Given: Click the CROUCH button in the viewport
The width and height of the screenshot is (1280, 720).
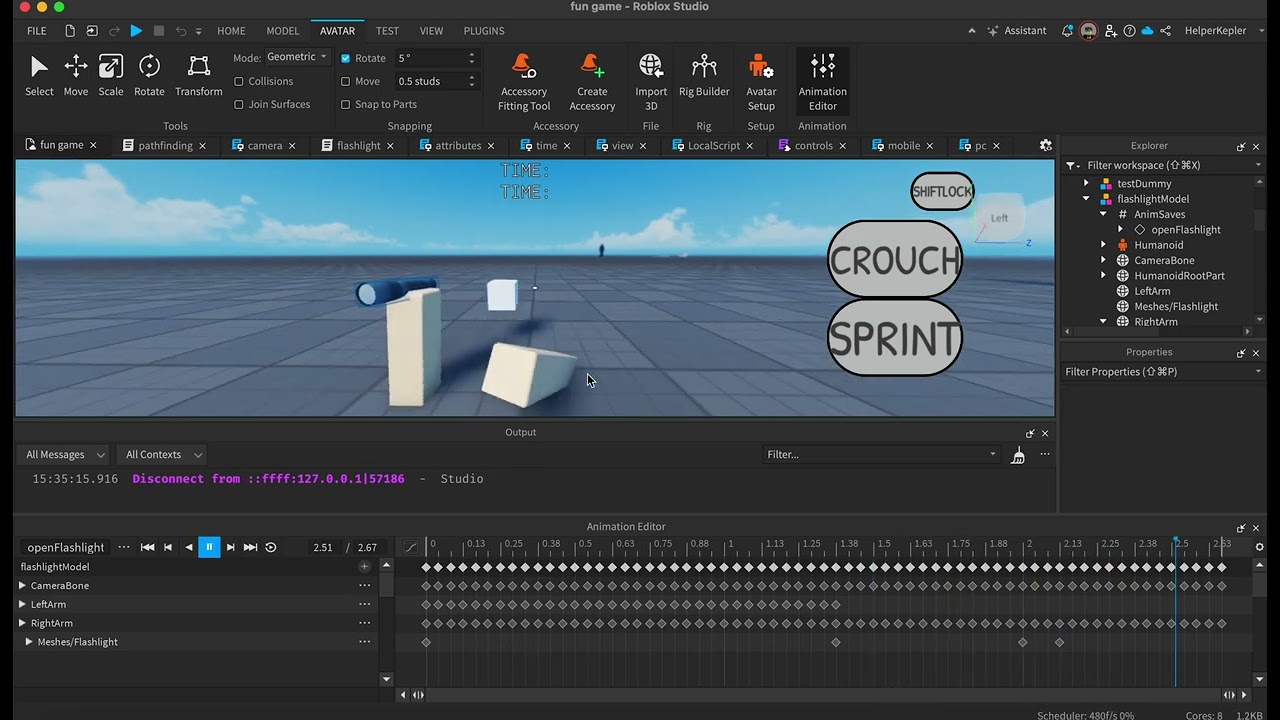Looking at the screenshot, I should pyautogui.click(x=894, y=259).
